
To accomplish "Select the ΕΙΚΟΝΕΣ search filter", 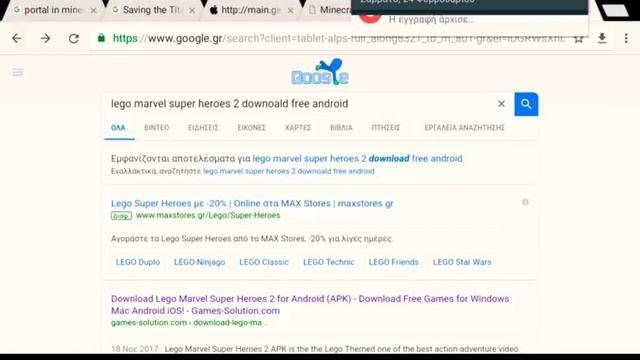I will click(x=251, y=128).
